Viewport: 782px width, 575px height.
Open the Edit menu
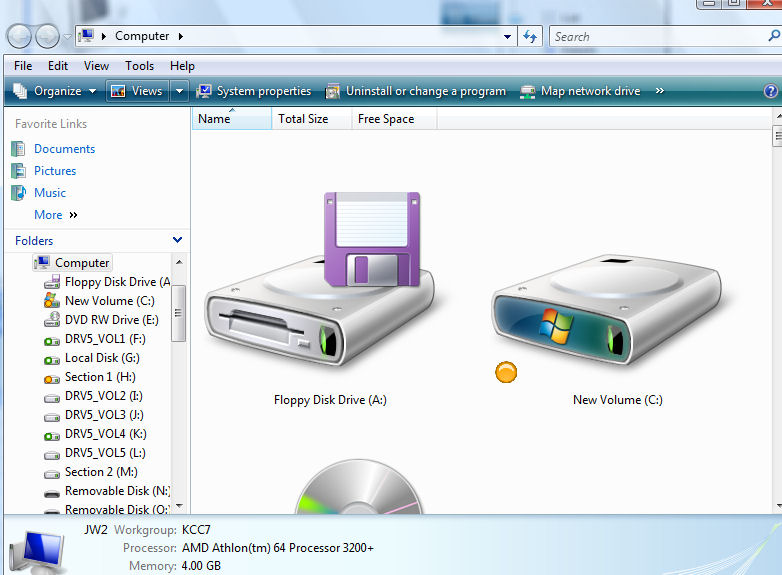pyautogui.click(x=58, y=66)
